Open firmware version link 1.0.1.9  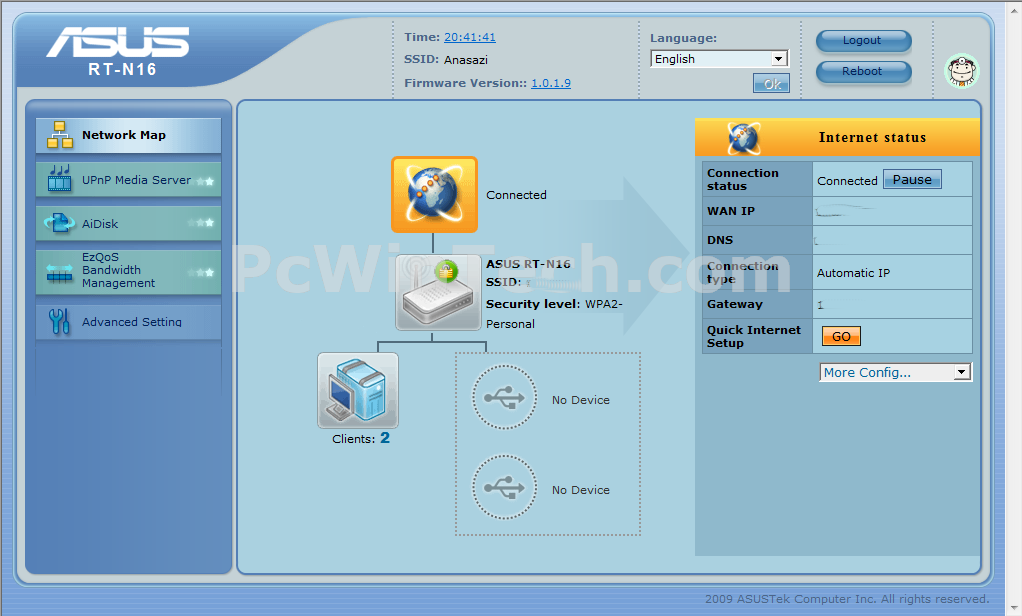551,83
